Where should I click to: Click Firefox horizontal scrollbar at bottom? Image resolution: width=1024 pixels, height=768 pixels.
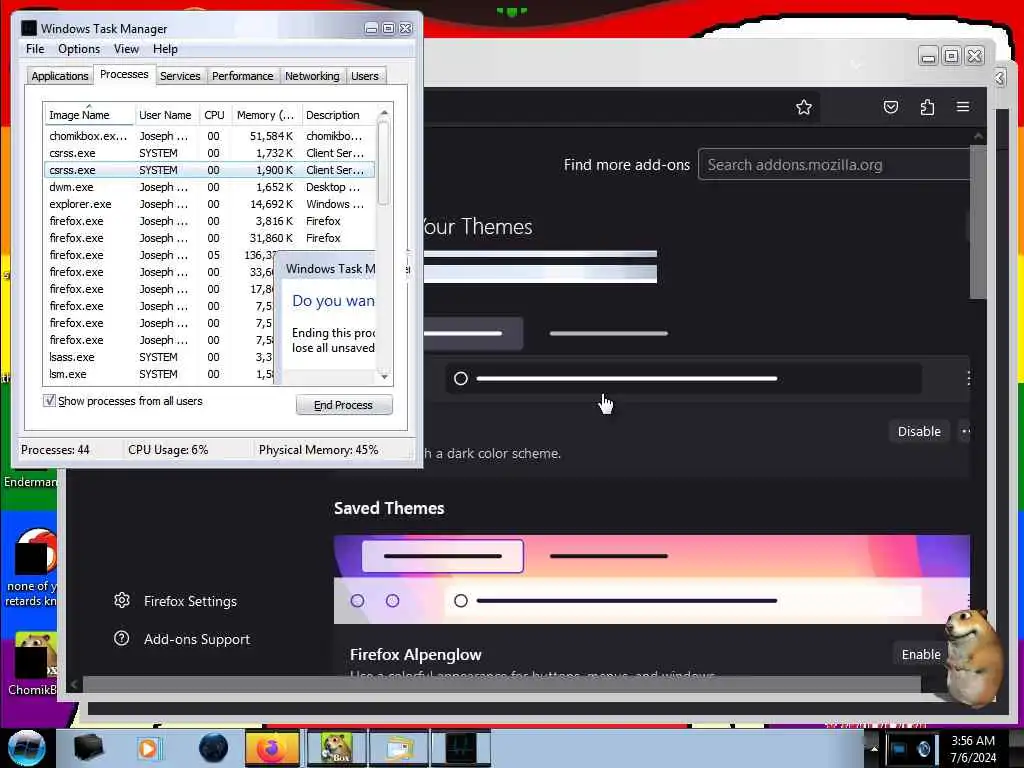click(x=502, y=684)
